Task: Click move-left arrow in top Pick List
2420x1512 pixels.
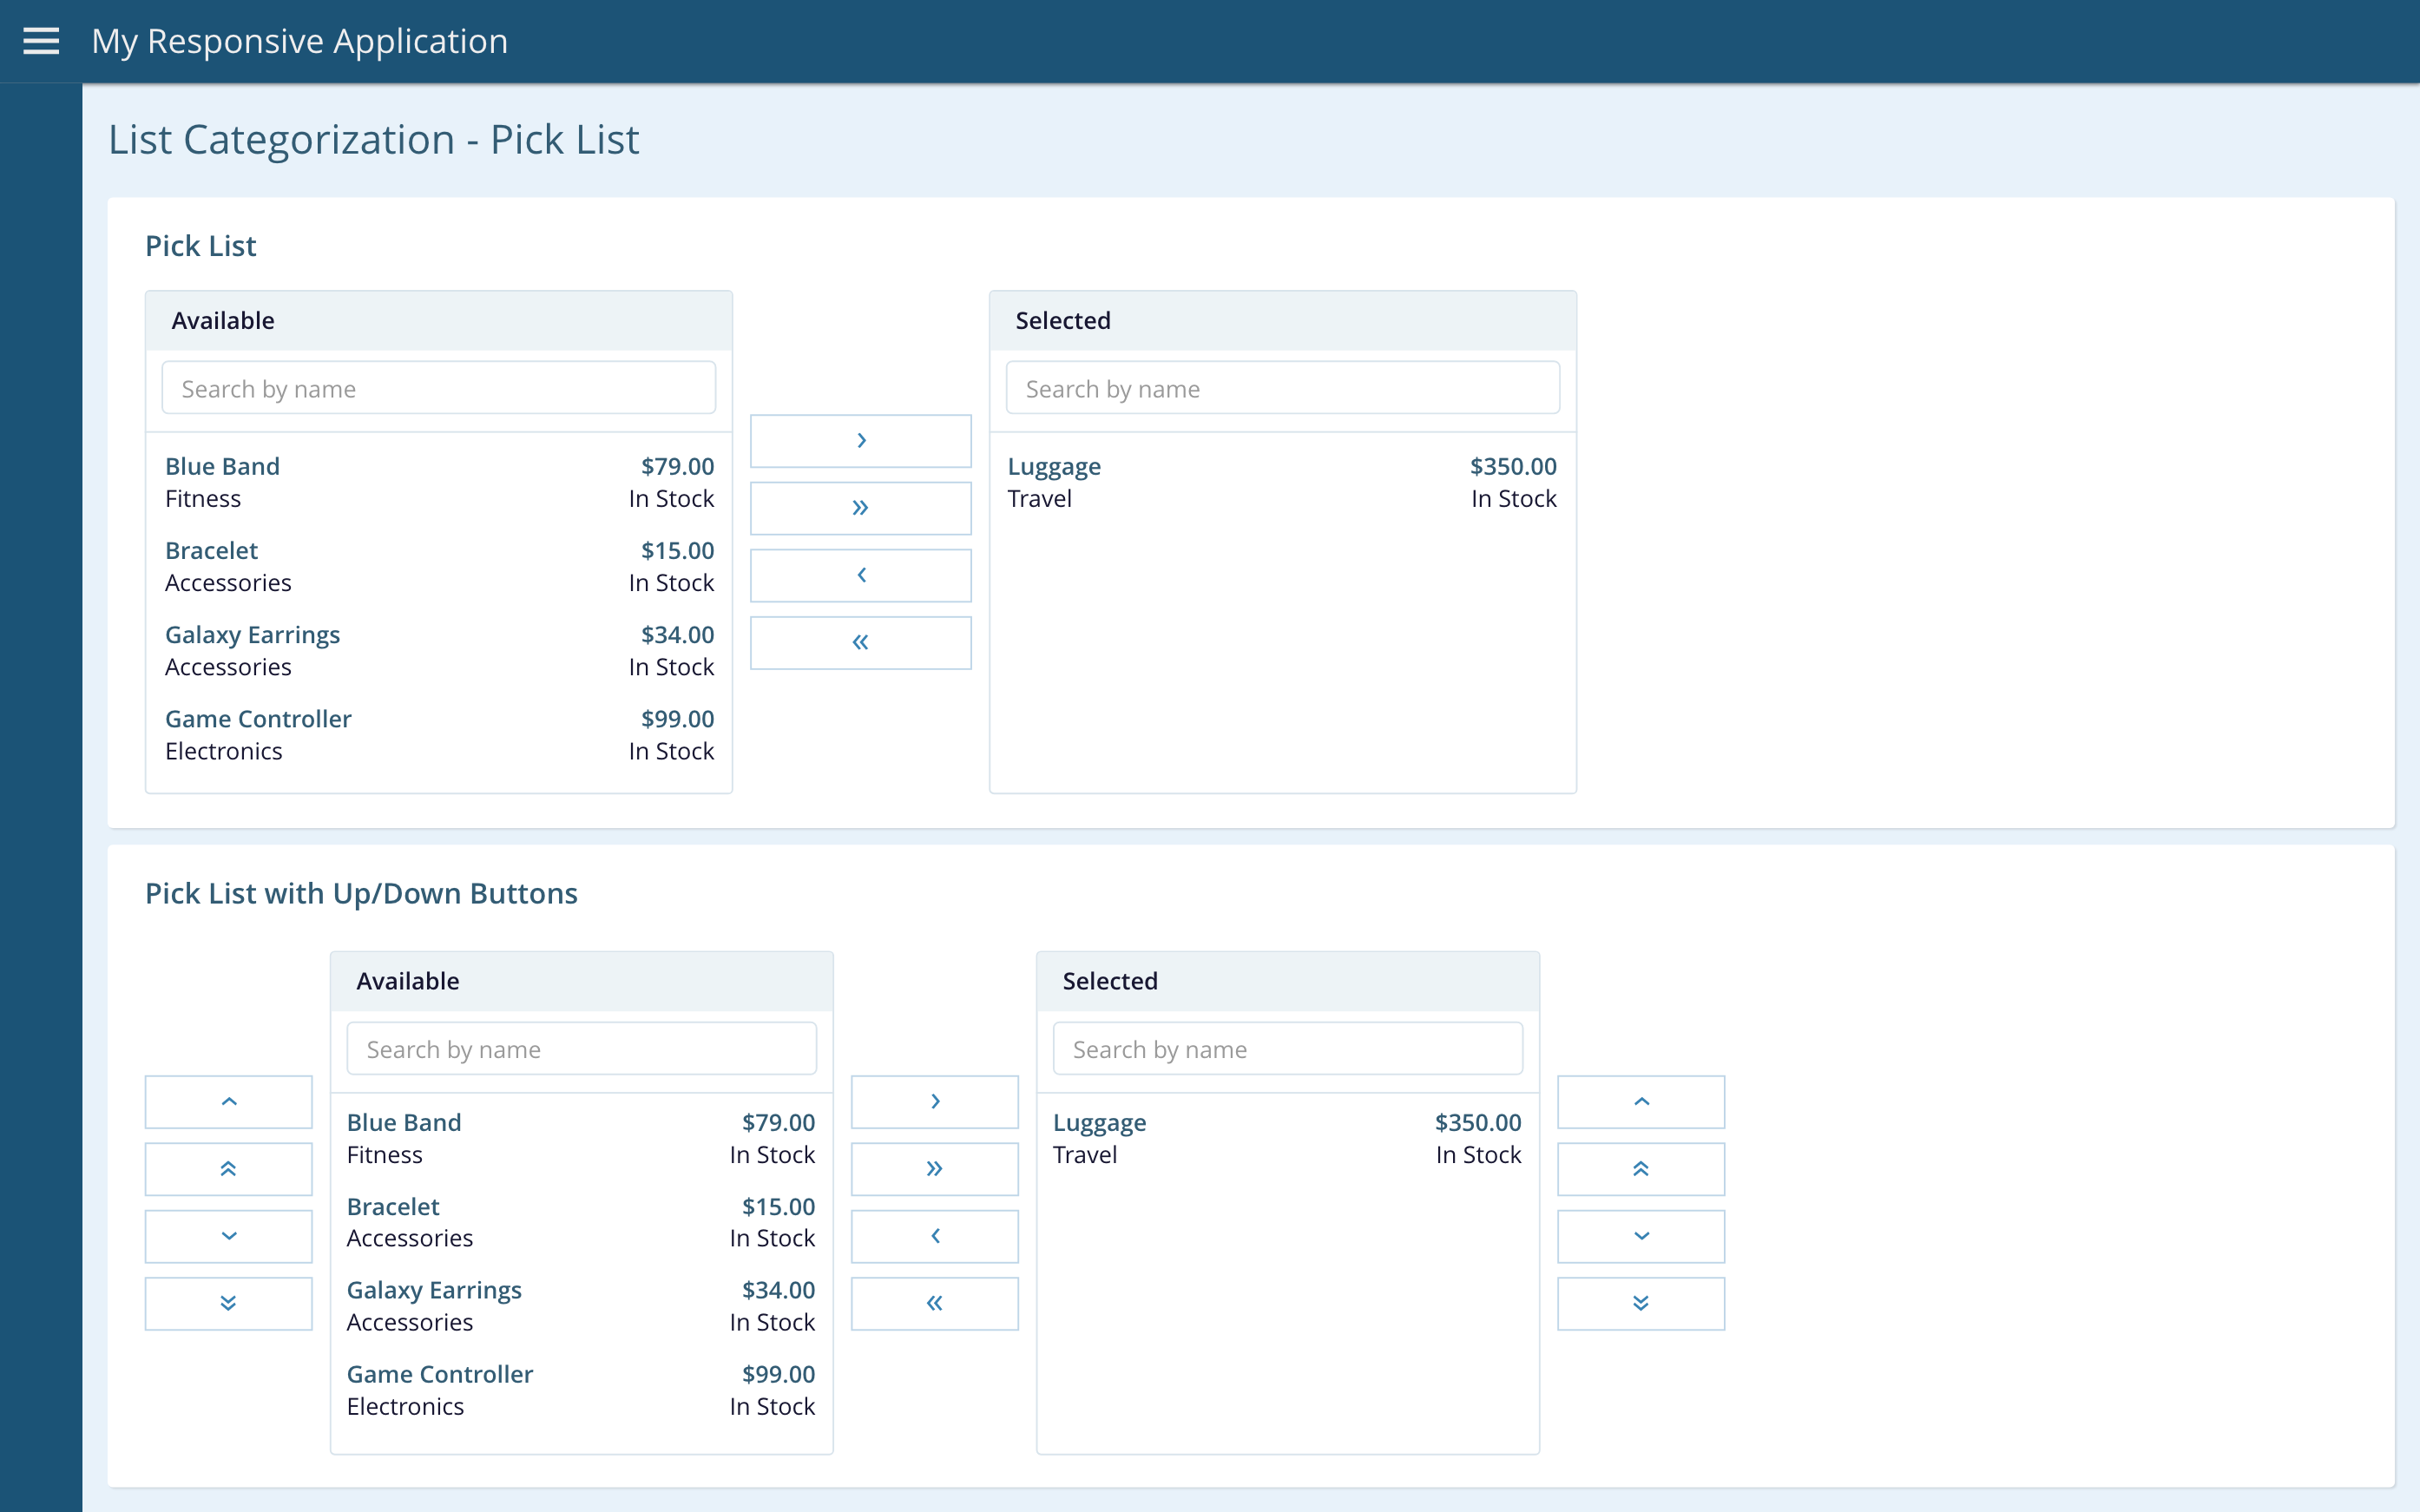Action: 860,575
